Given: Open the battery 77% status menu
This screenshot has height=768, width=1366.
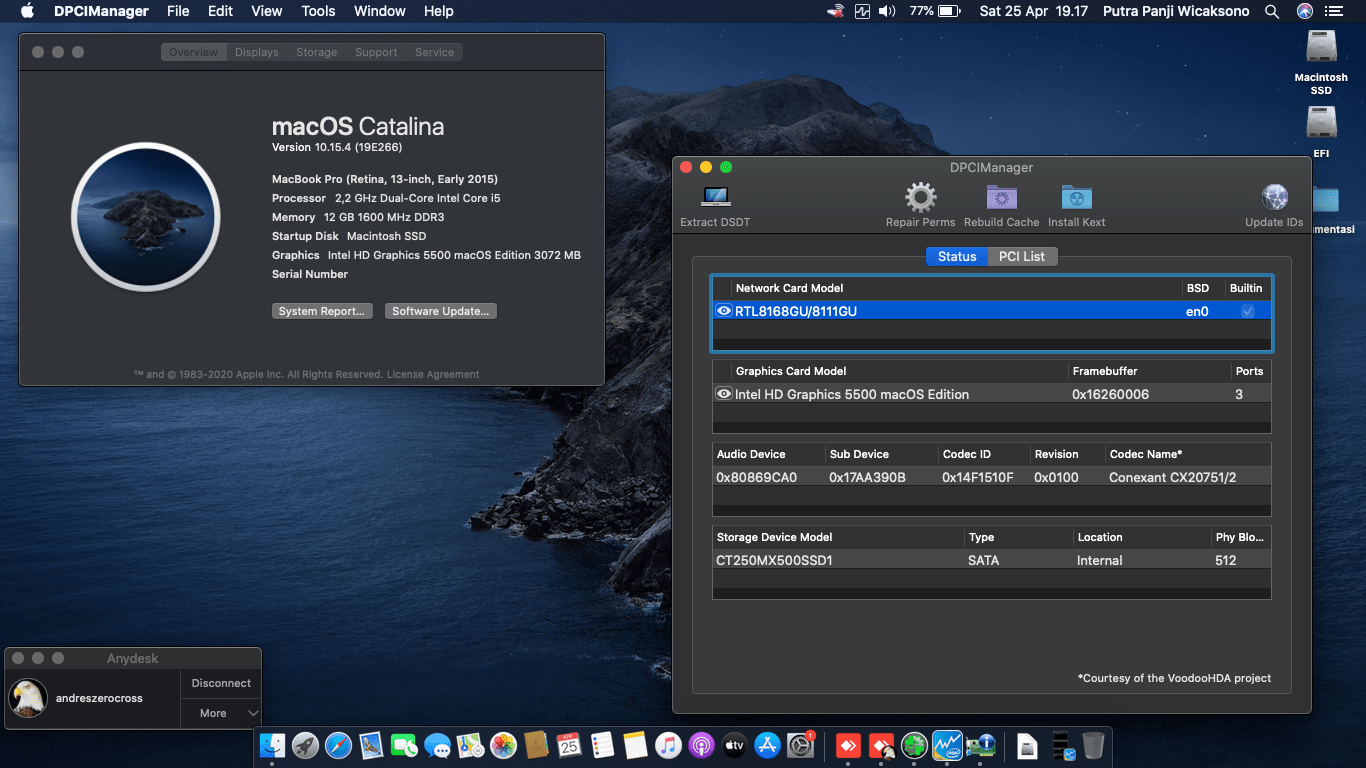Looking at the screenshot, I should 935,11.
